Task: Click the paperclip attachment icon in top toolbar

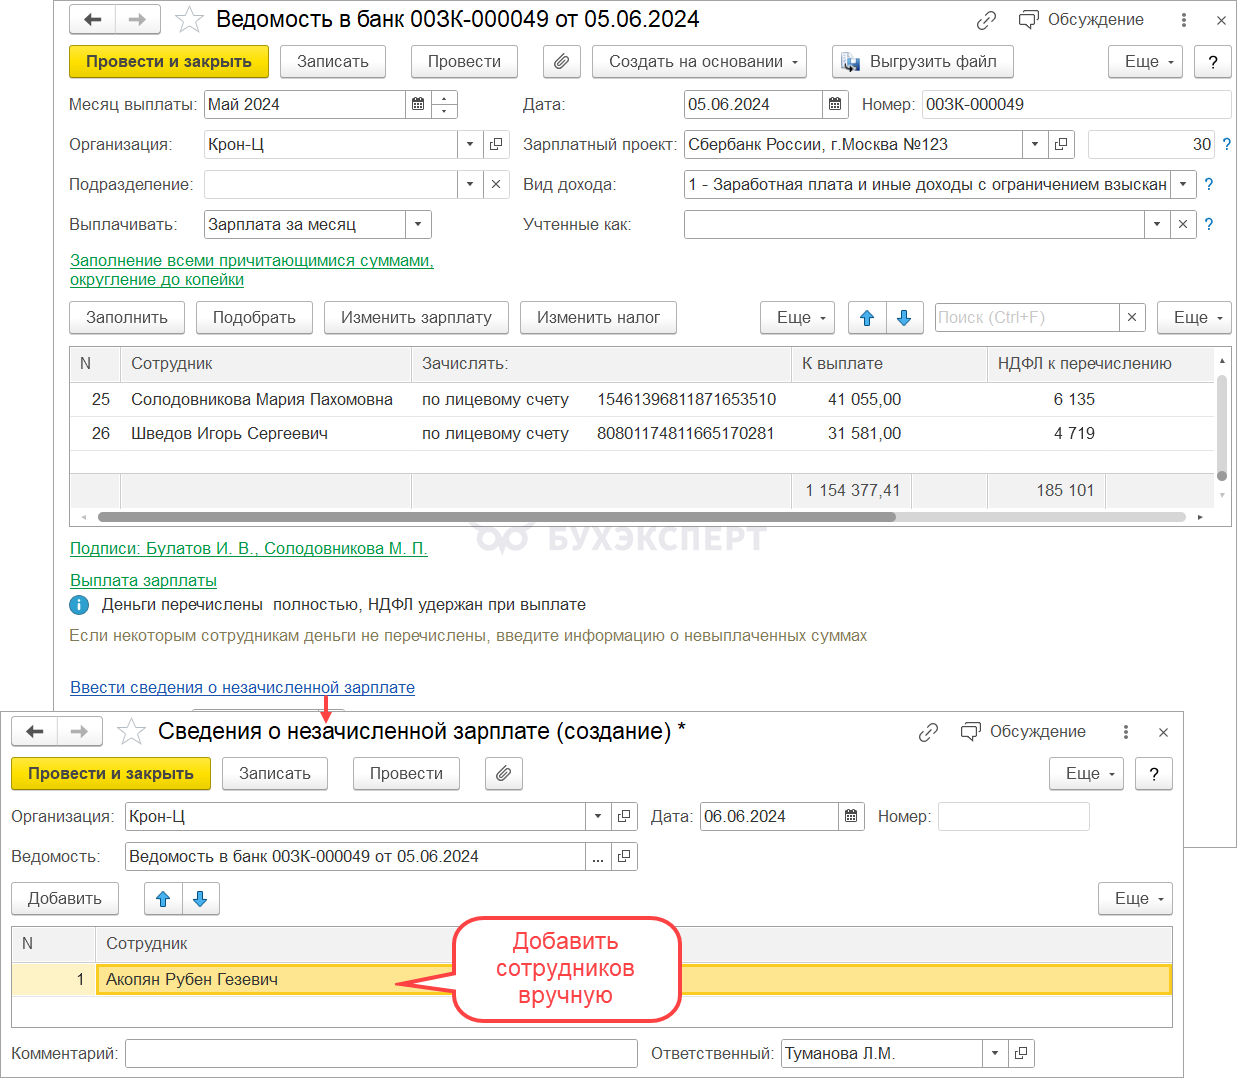Action: click(x=561, y=62)
